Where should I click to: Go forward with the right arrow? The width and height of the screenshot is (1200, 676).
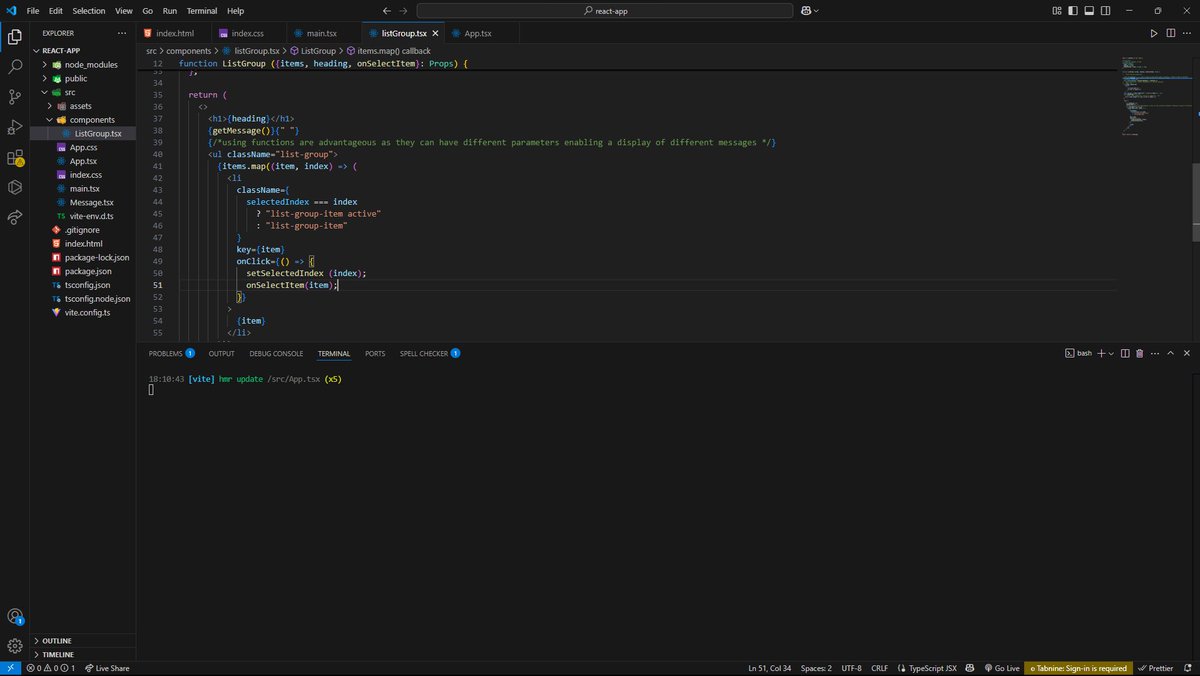coord(404,10)
